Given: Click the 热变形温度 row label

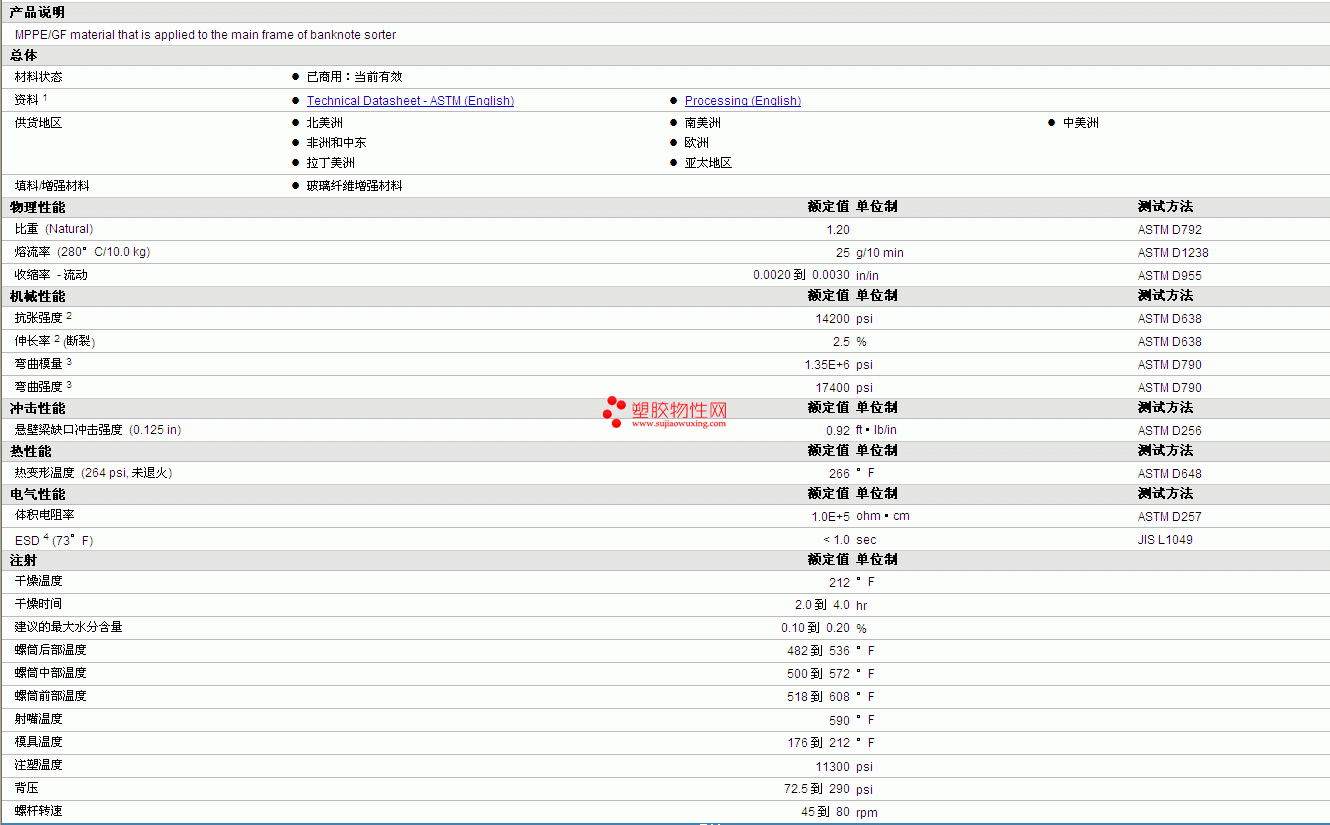Looking at the screenshot, I should tap(94, 473).
